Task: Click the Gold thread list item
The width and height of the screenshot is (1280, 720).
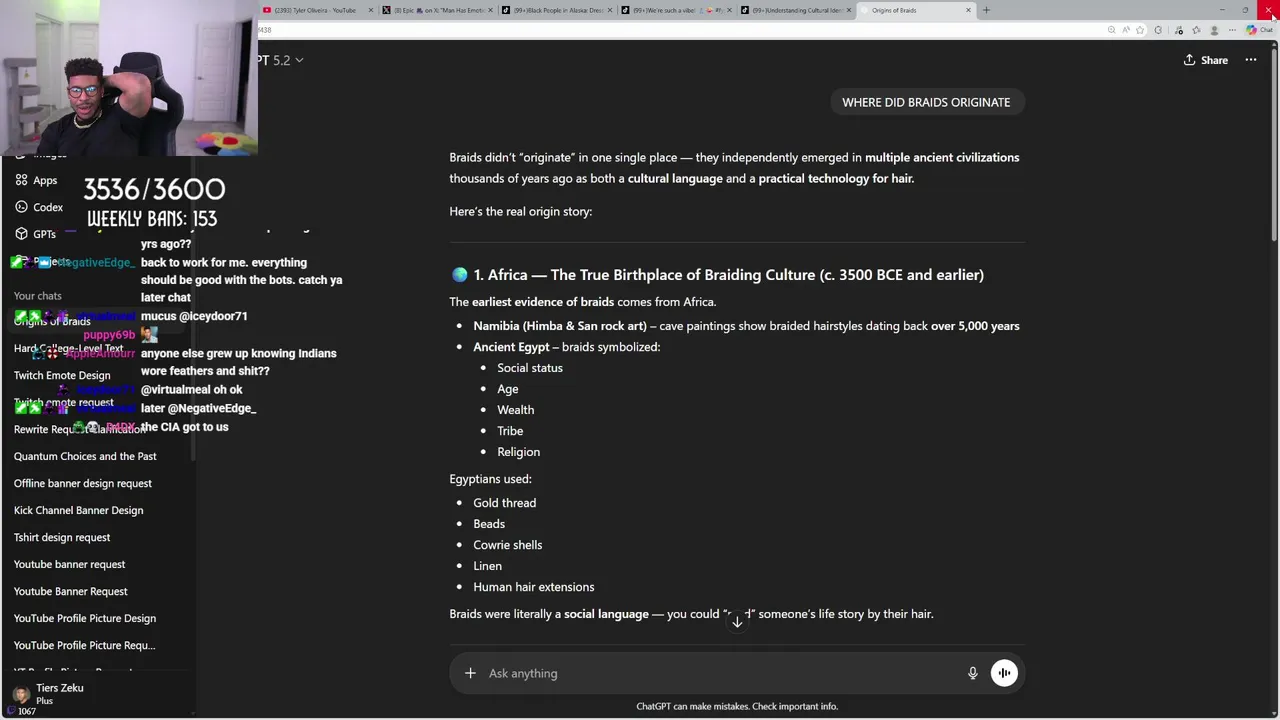Action: click(x=504, y=503)
